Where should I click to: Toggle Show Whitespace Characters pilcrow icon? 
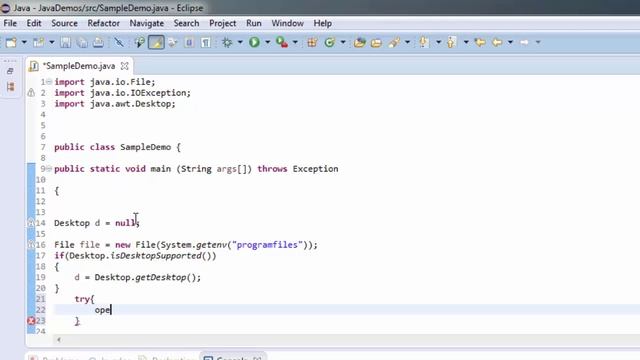pyautogui.click(x=206, y=42)
